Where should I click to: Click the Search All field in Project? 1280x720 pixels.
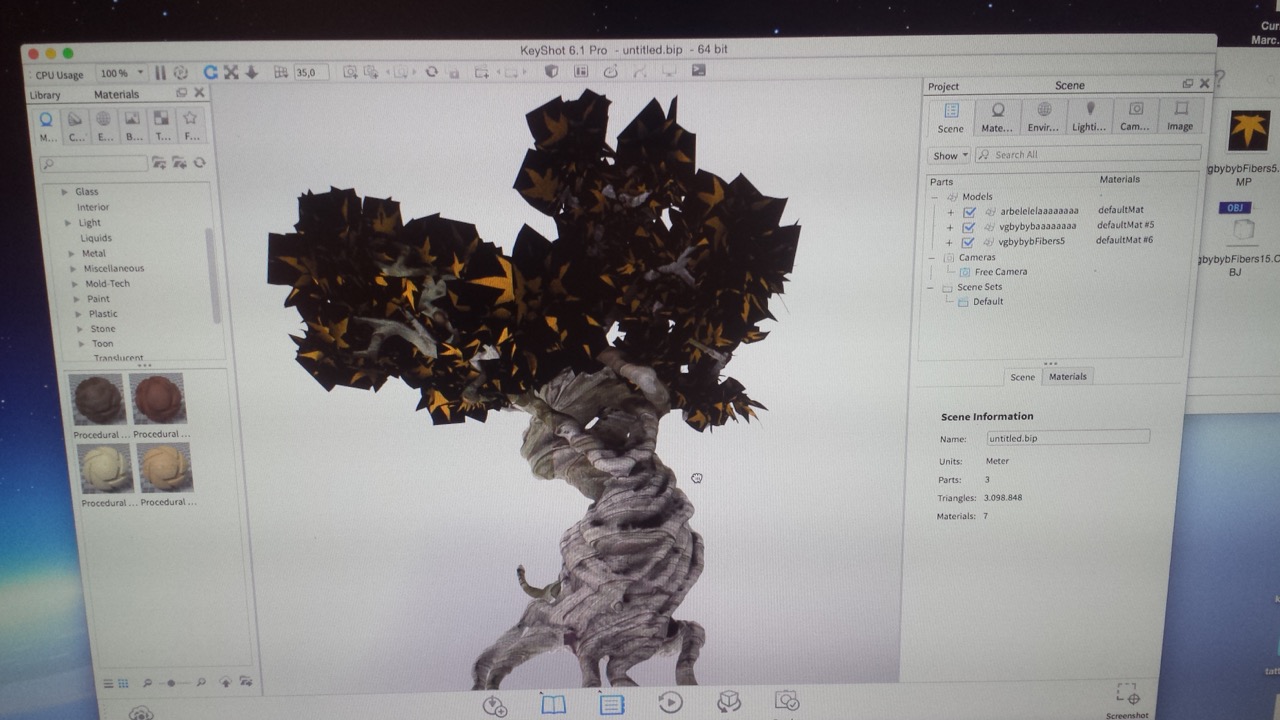tap(1088, 154)
